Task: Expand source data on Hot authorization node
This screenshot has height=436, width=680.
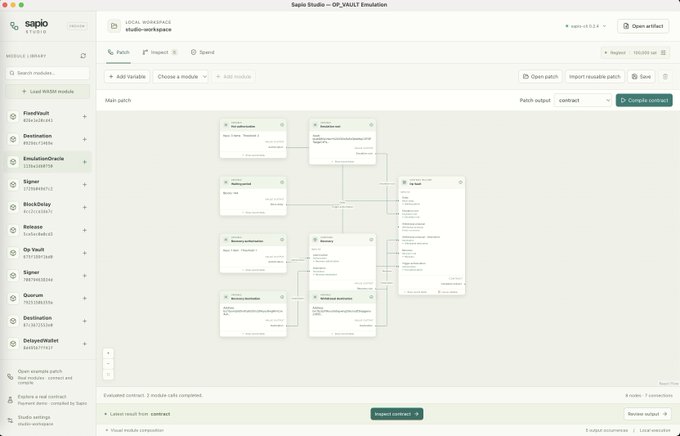Action: pos(255,155)
